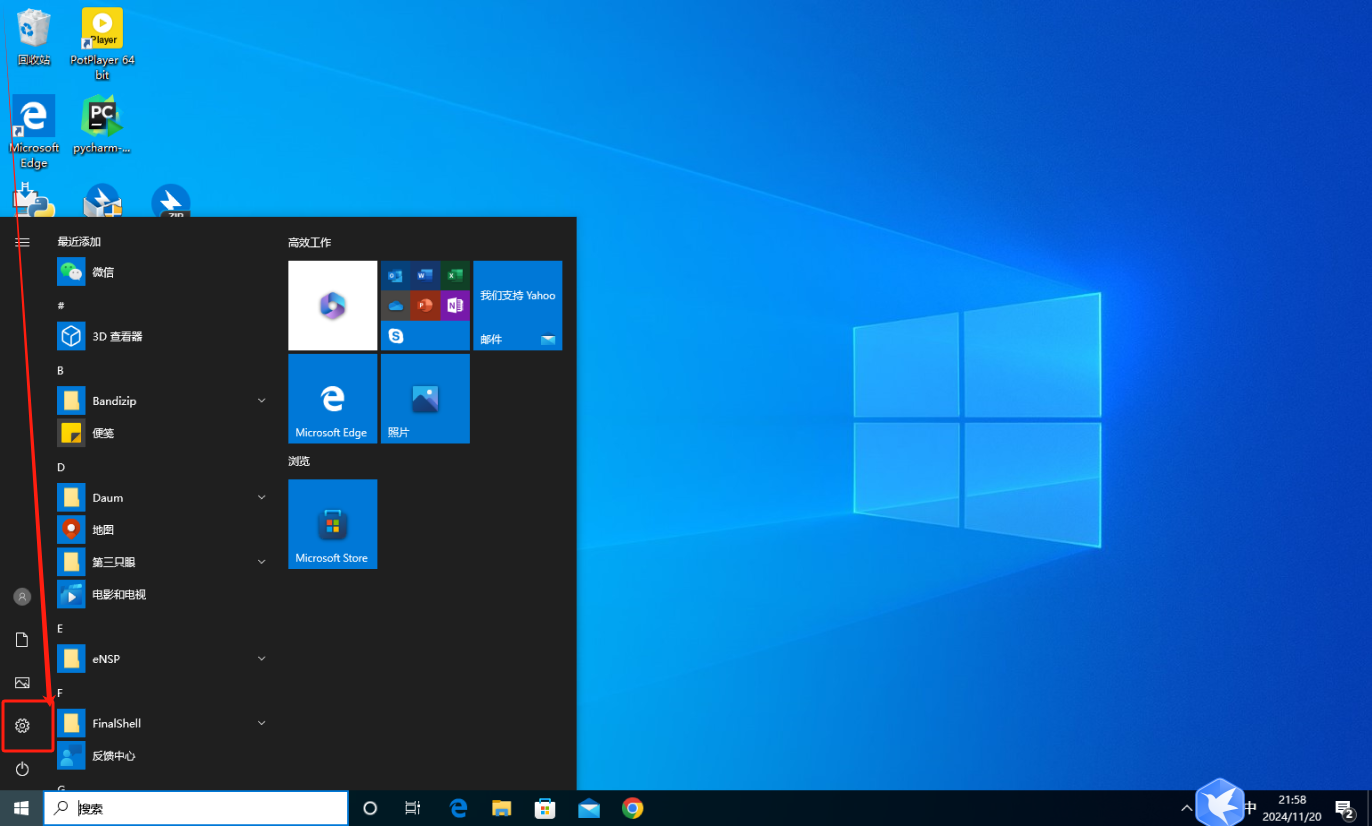This screenshot has width=1372, height=826.
Task: Click the 浏览 tile group title
Action: (x=299, y=461)
